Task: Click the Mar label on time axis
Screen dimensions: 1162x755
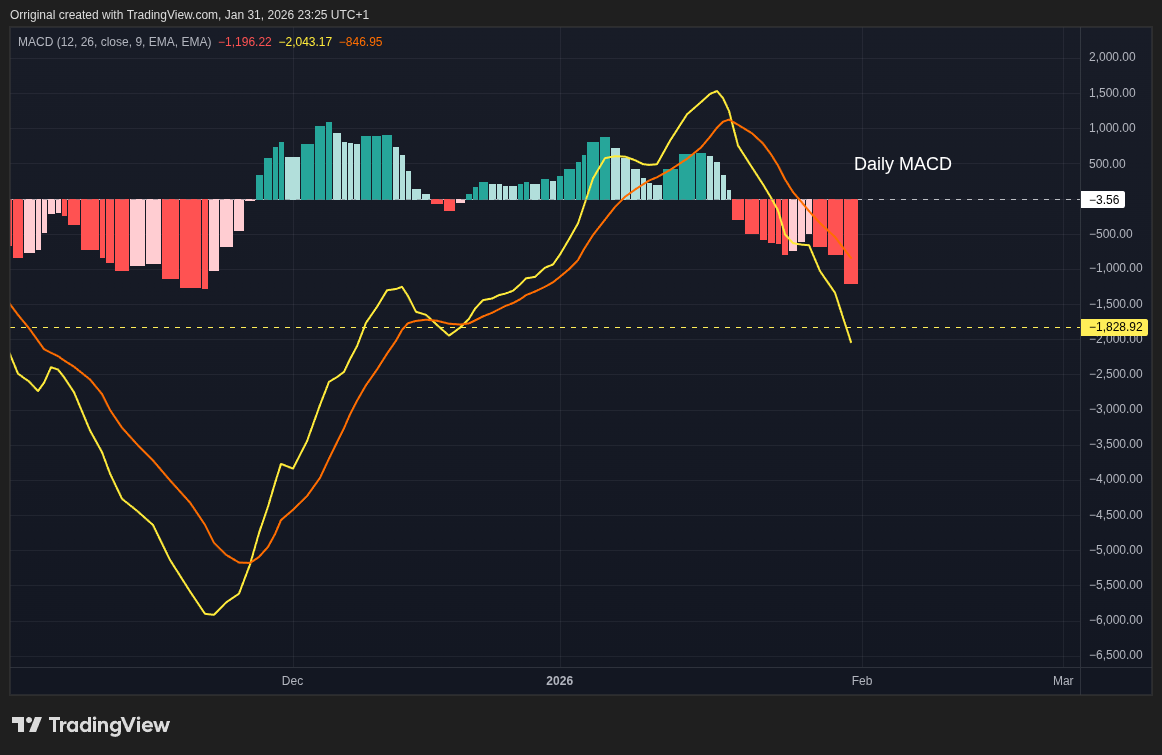Action: (1063, 681)
